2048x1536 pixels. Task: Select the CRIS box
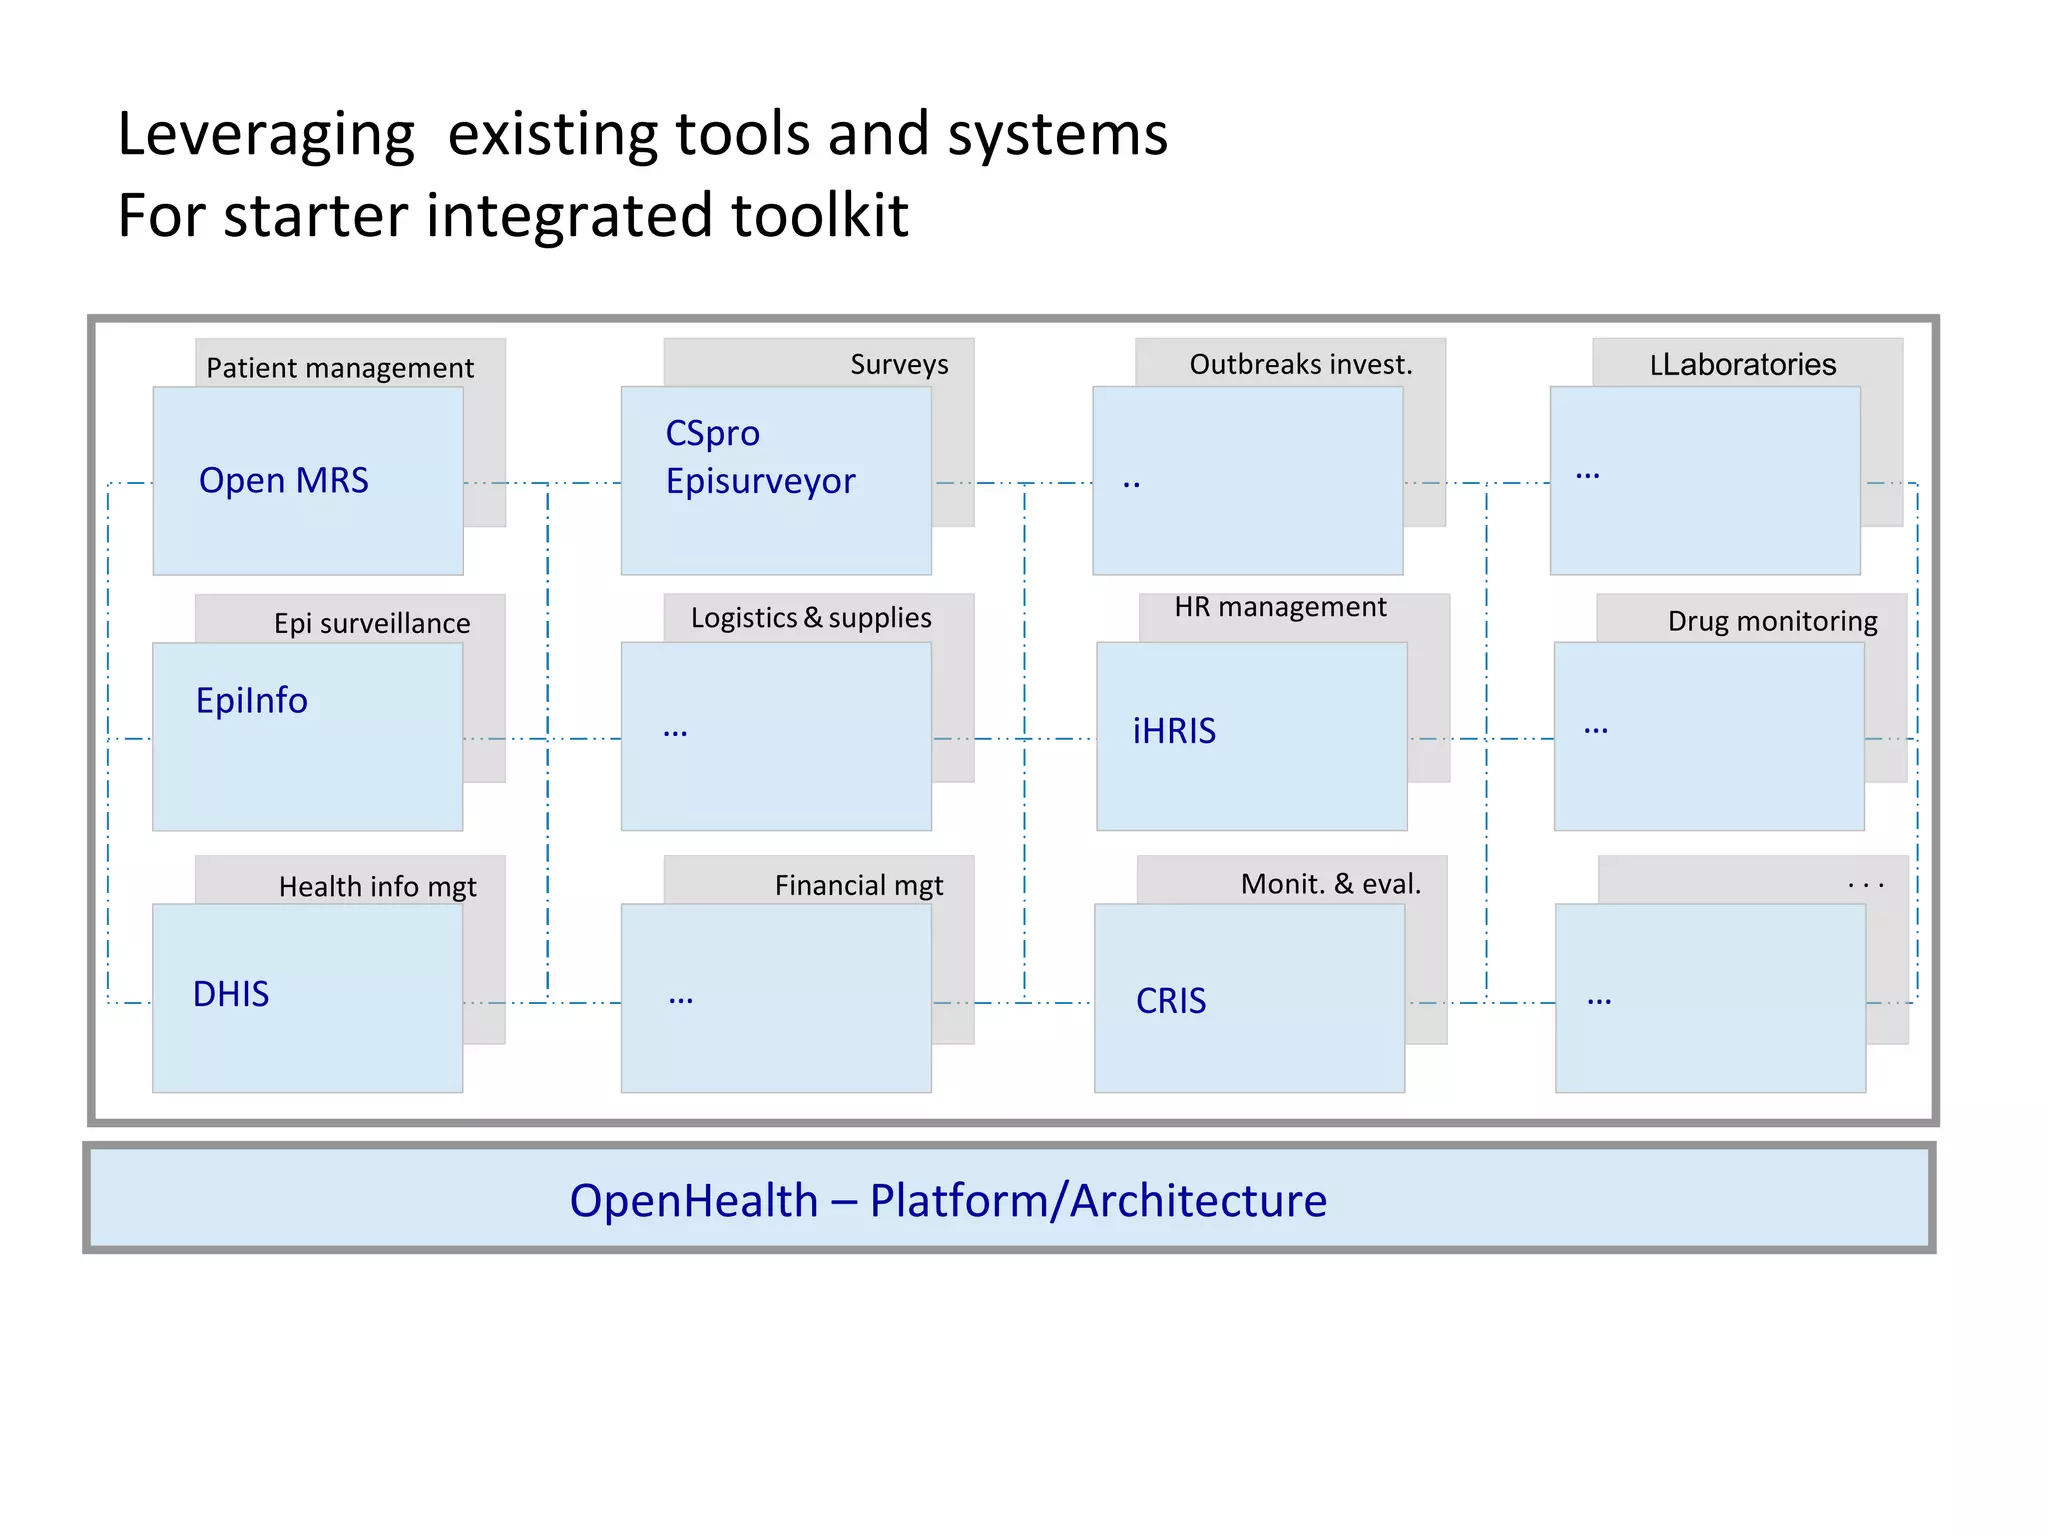pos(1249,998)
